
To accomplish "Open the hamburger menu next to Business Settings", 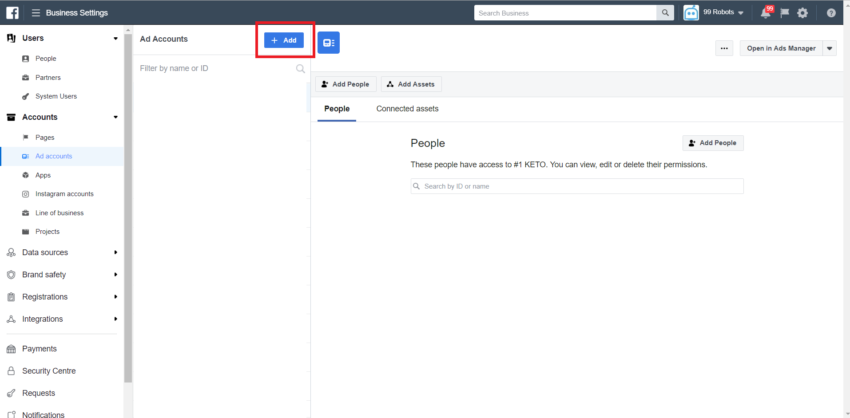I will coord(36,13).
